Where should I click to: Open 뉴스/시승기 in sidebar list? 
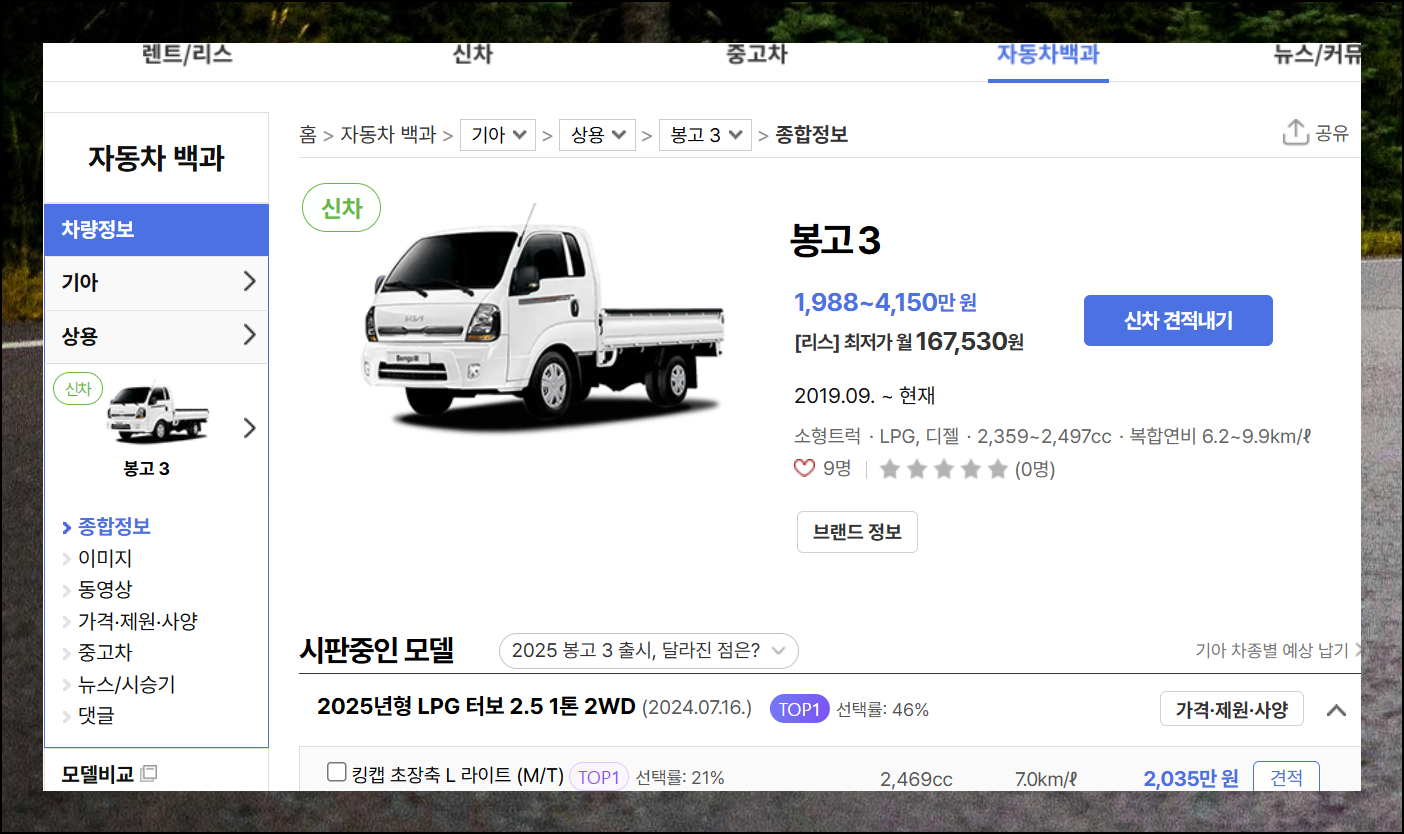pos(127,685)
